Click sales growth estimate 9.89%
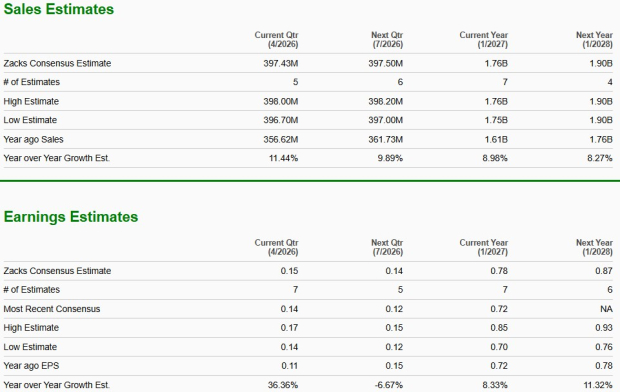Viewport: 620px width, 392px height. coord(390,158)
